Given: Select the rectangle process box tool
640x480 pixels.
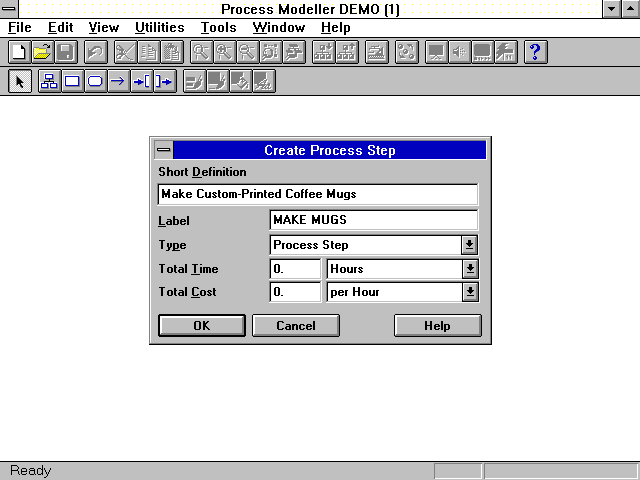Looking at the screenshot, I should click(x=72, y=82).
